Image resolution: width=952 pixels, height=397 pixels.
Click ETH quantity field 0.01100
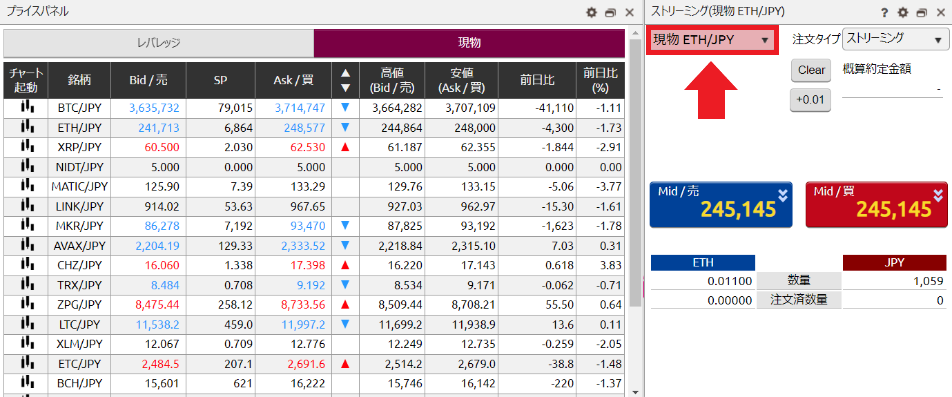(x=702, y=281)
